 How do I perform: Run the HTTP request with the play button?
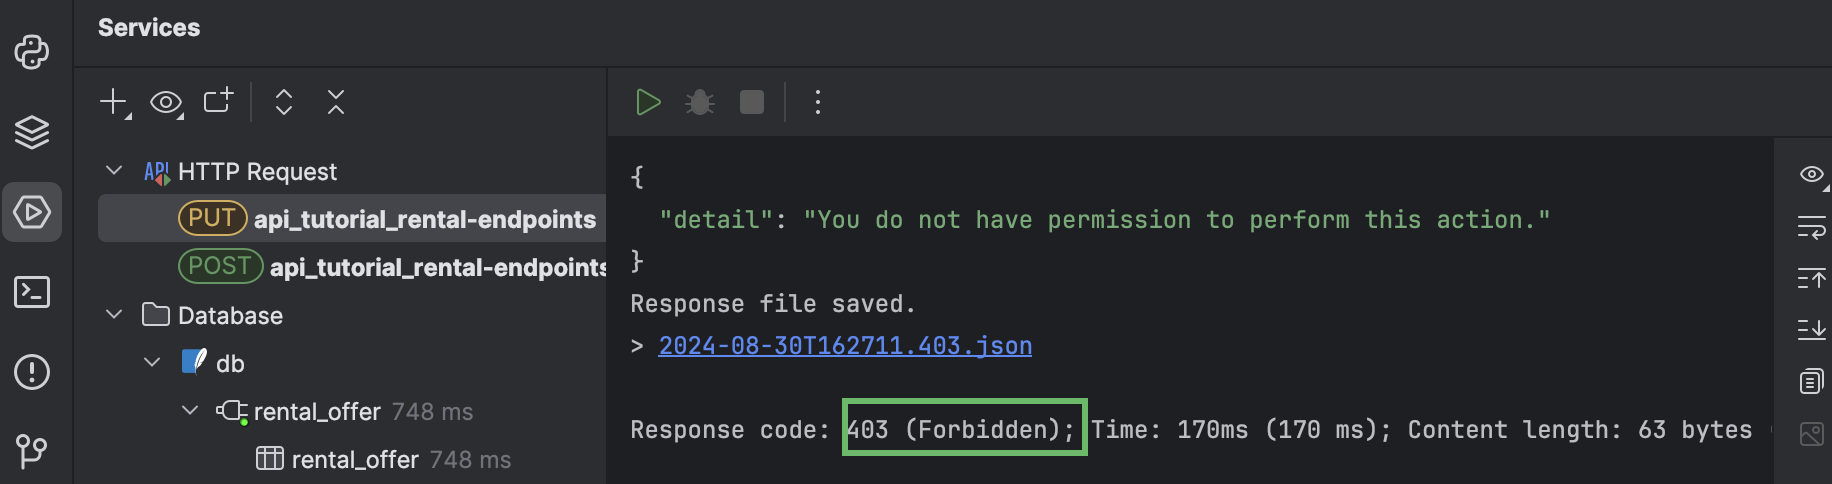pos(648,102)
